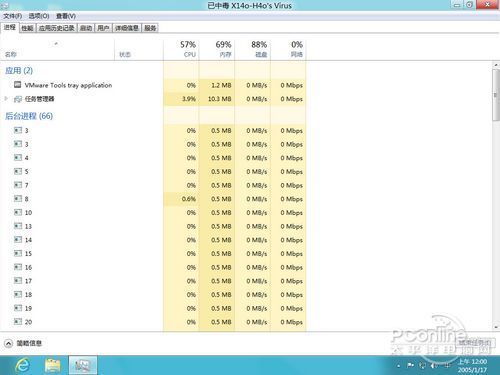Click the scrollbar down arrow
Image resolution: width=500 pixels, height=375 pixels.
(x=496, y=328)
